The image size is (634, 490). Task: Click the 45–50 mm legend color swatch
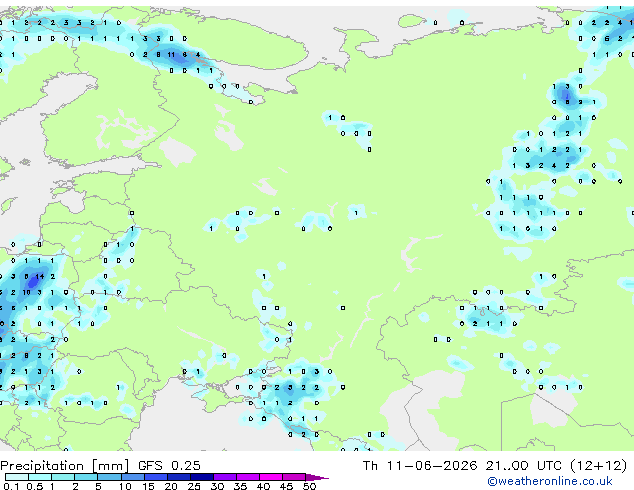click(294, 477)
